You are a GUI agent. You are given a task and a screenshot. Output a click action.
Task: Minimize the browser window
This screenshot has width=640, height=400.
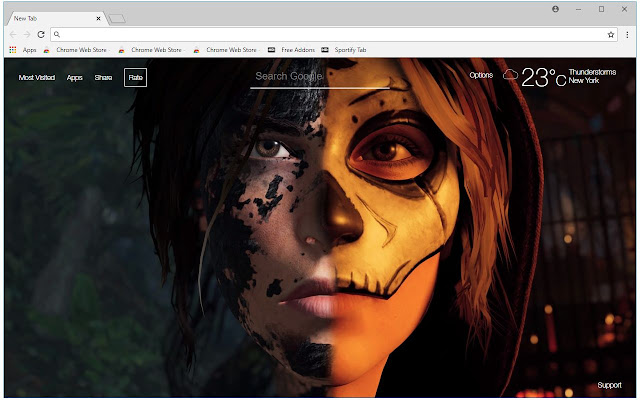click(x=578, y=9)
